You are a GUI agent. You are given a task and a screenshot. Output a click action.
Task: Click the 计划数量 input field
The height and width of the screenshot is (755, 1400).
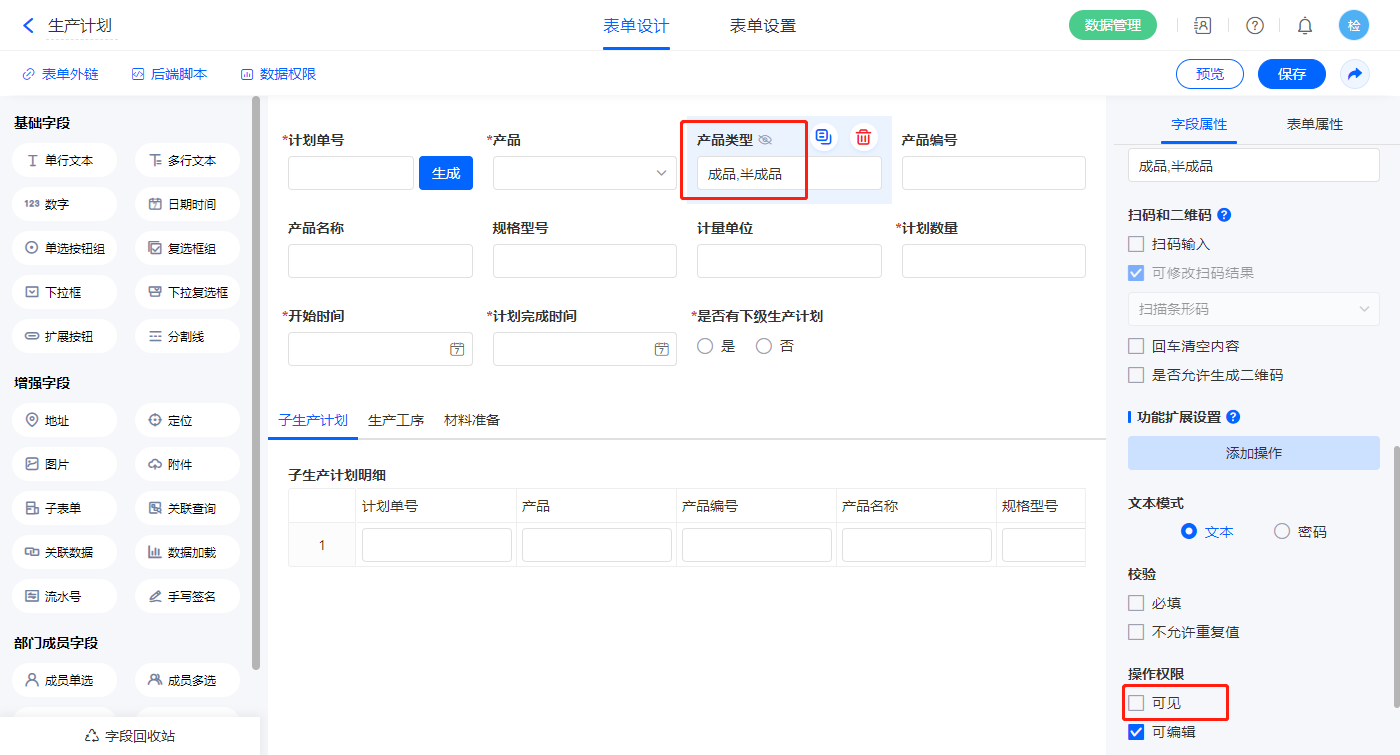click(993, 261)
